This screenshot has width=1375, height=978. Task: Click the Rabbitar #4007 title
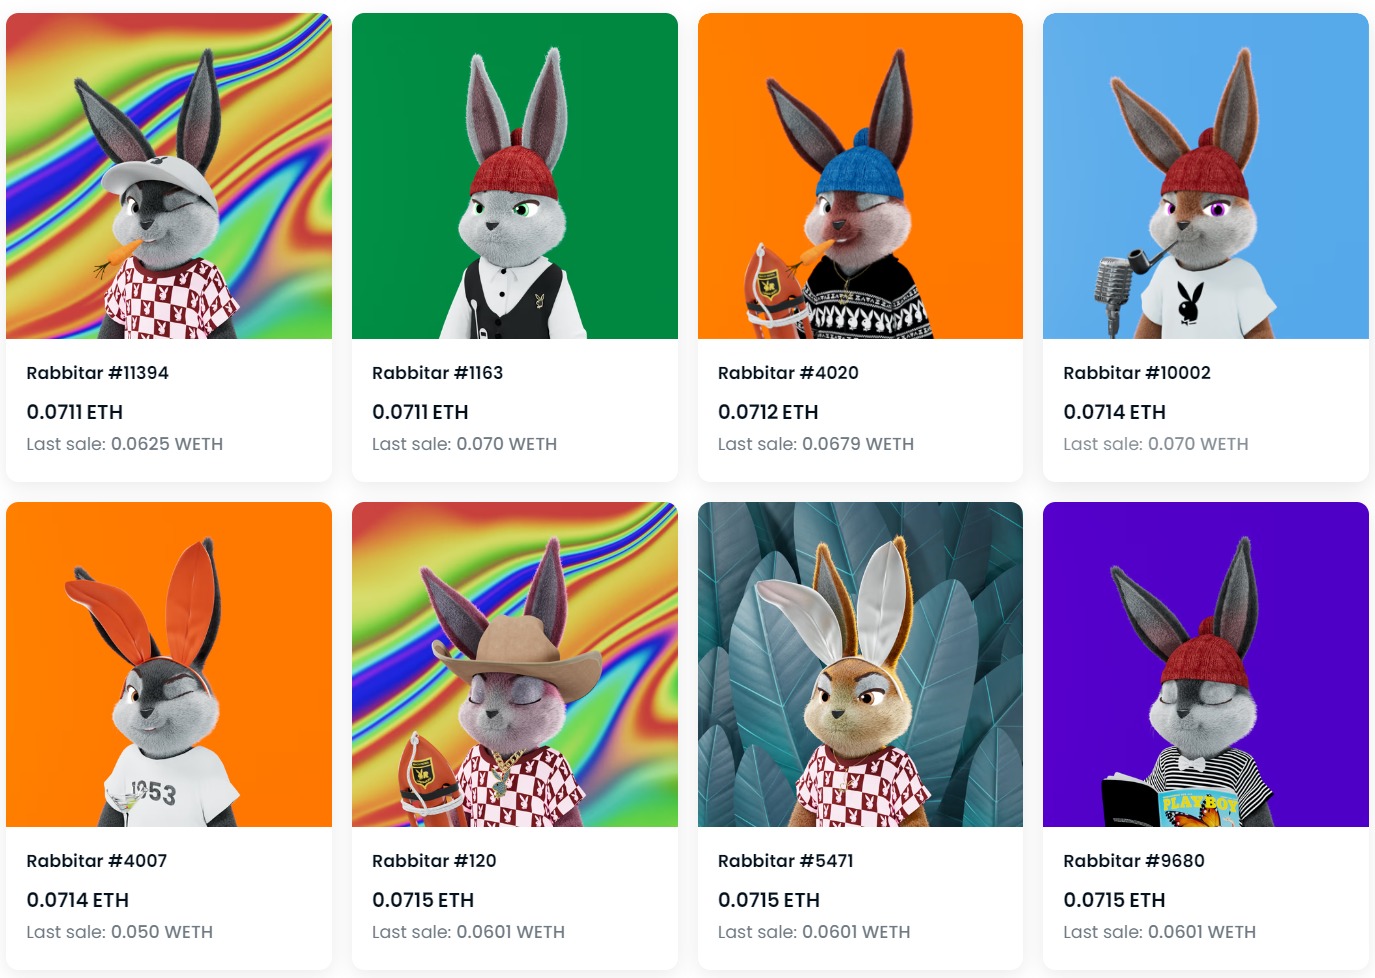point(96,861)
